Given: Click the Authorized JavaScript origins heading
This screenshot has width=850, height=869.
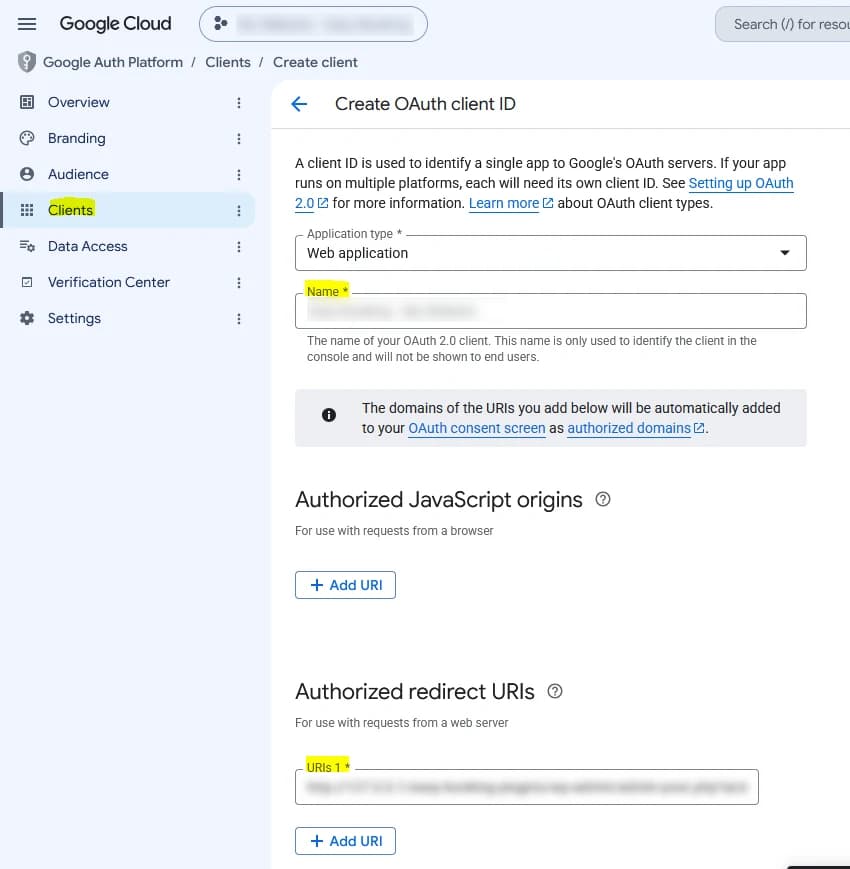Looking at the screenshot, I should 438,500.
